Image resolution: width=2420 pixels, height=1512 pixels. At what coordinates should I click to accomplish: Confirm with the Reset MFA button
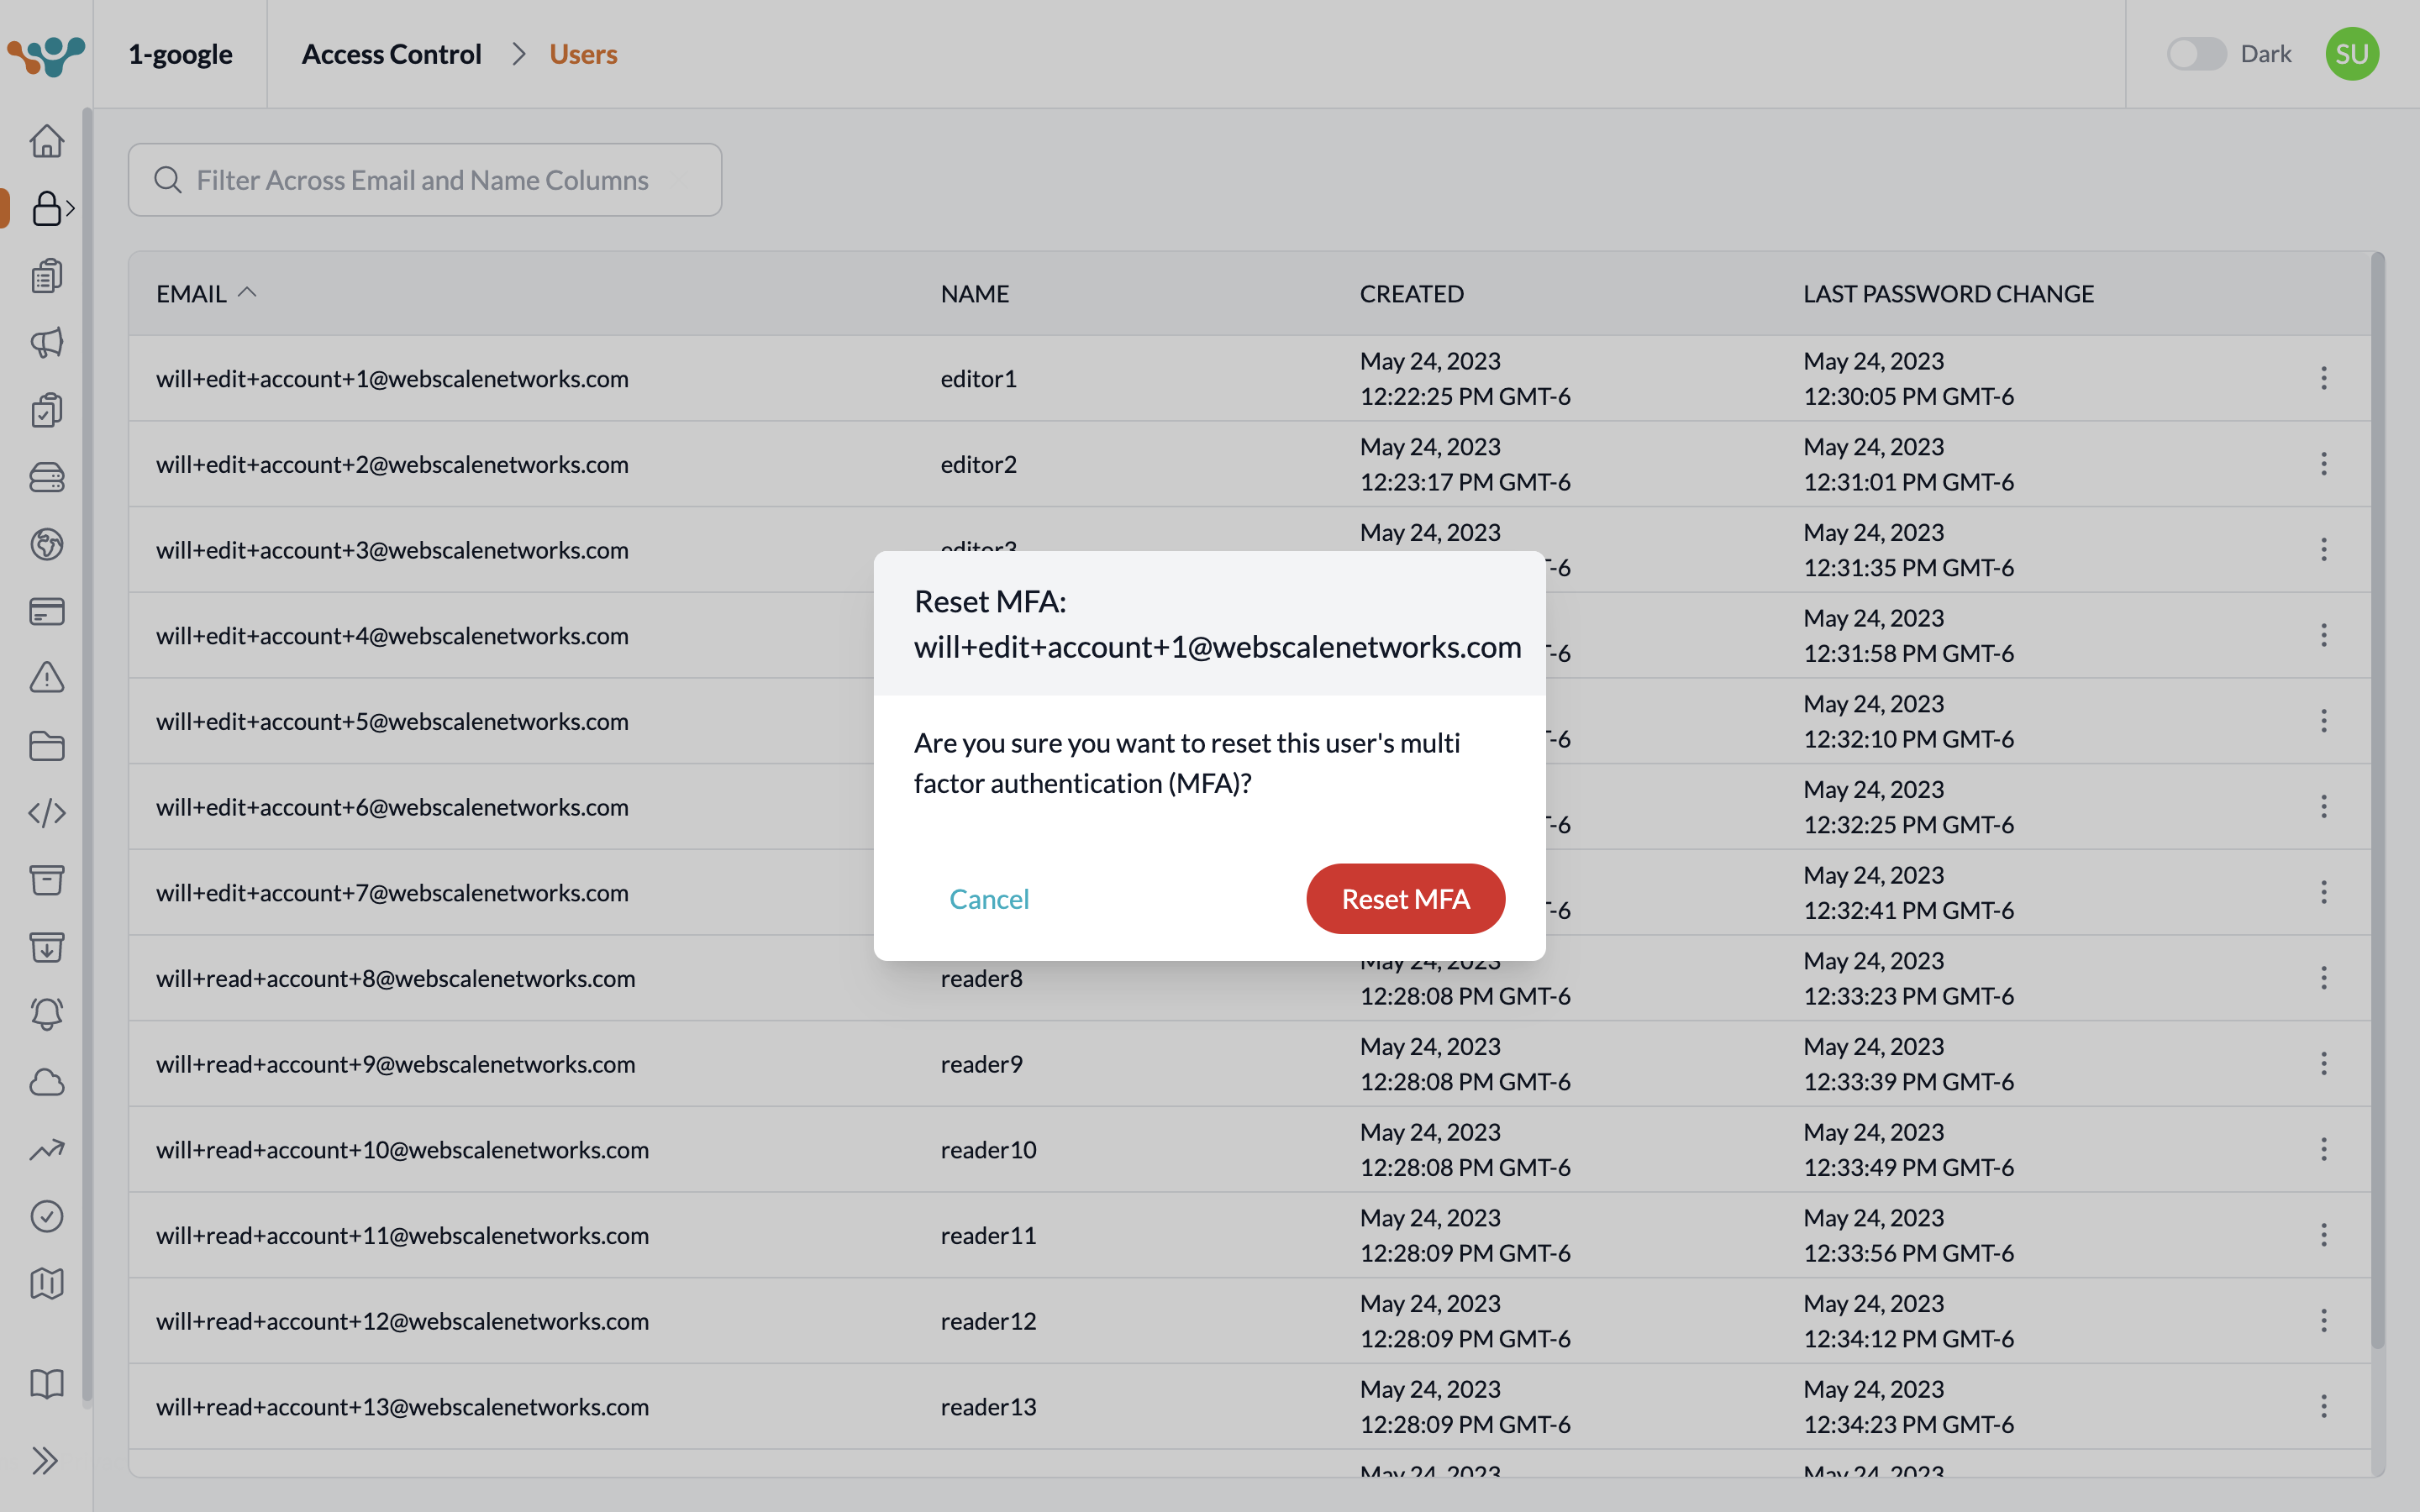pyautogui.click(x=1404, y=898)
